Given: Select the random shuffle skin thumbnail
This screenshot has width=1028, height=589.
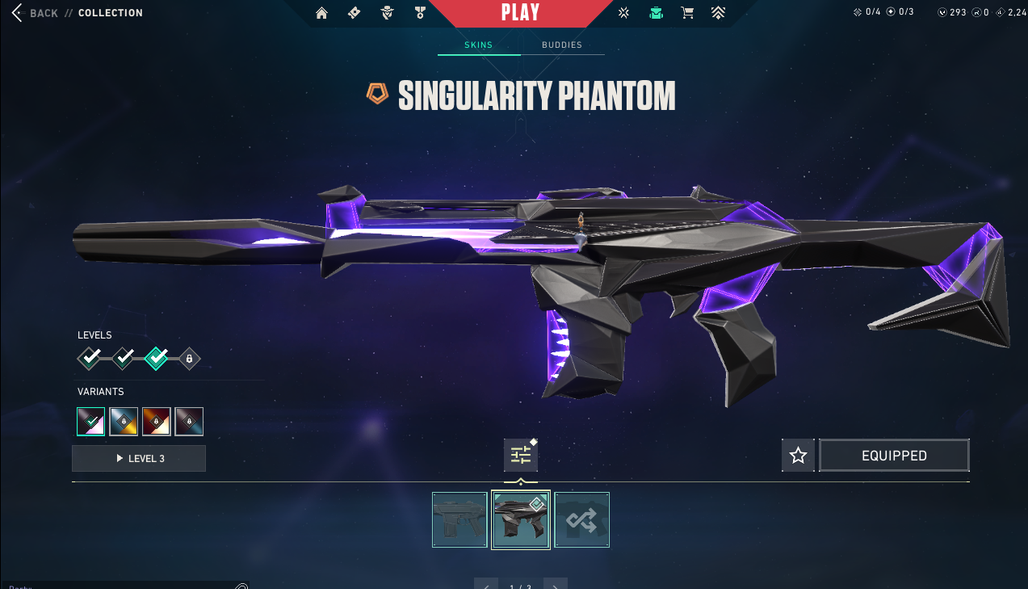Looking at the screenshot, I should click(x=582, y=520).
